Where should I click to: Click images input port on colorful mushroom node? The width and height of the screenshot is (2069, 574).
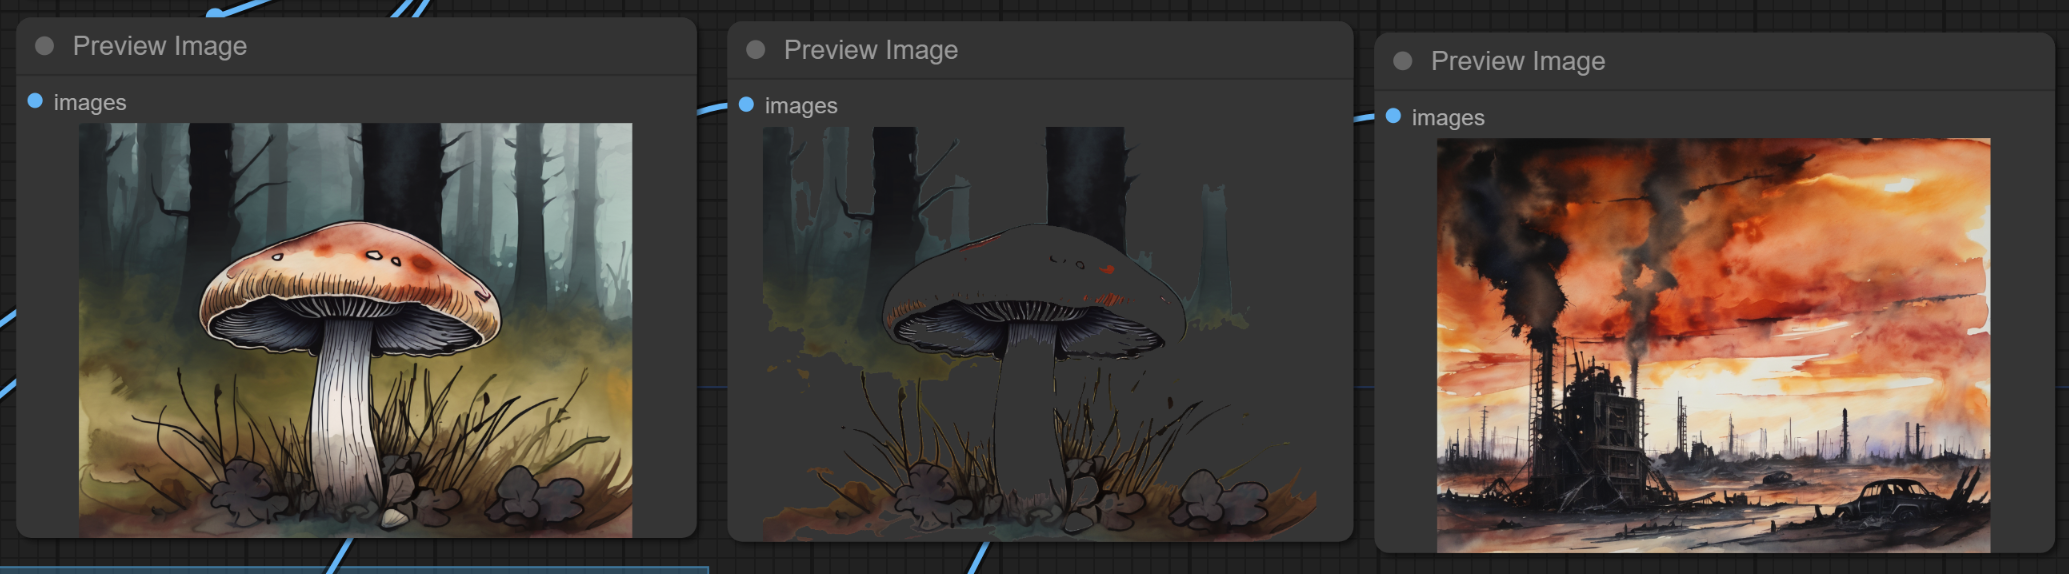35,101
